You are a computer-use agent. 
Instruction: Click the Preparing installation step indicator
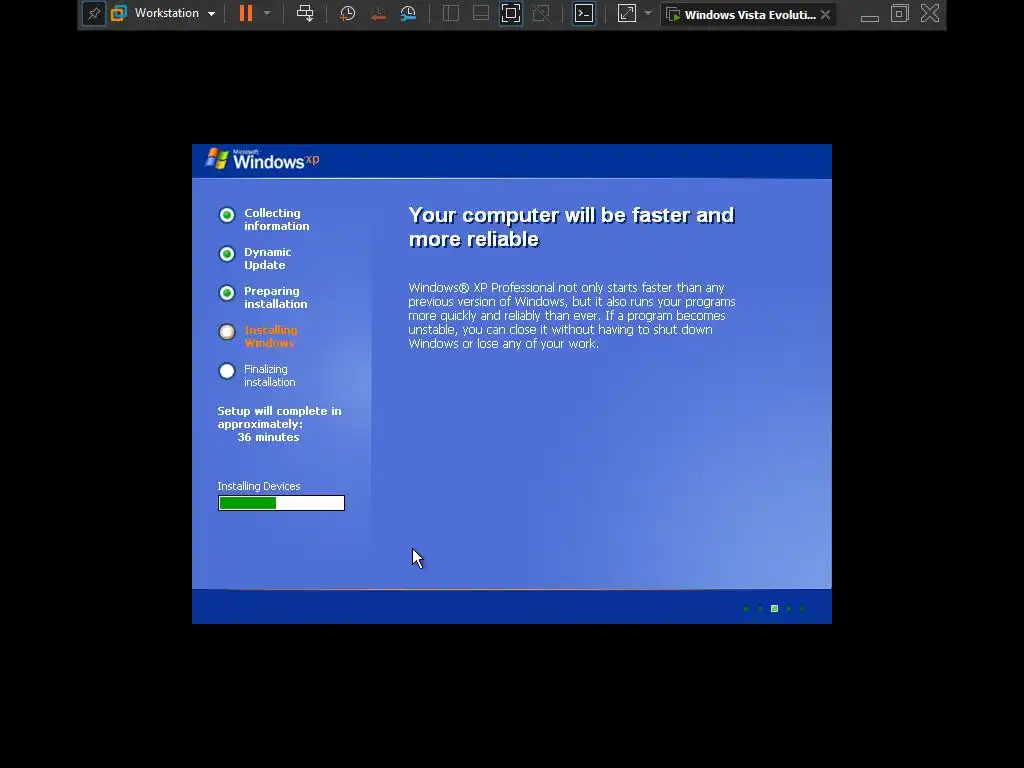227,293
